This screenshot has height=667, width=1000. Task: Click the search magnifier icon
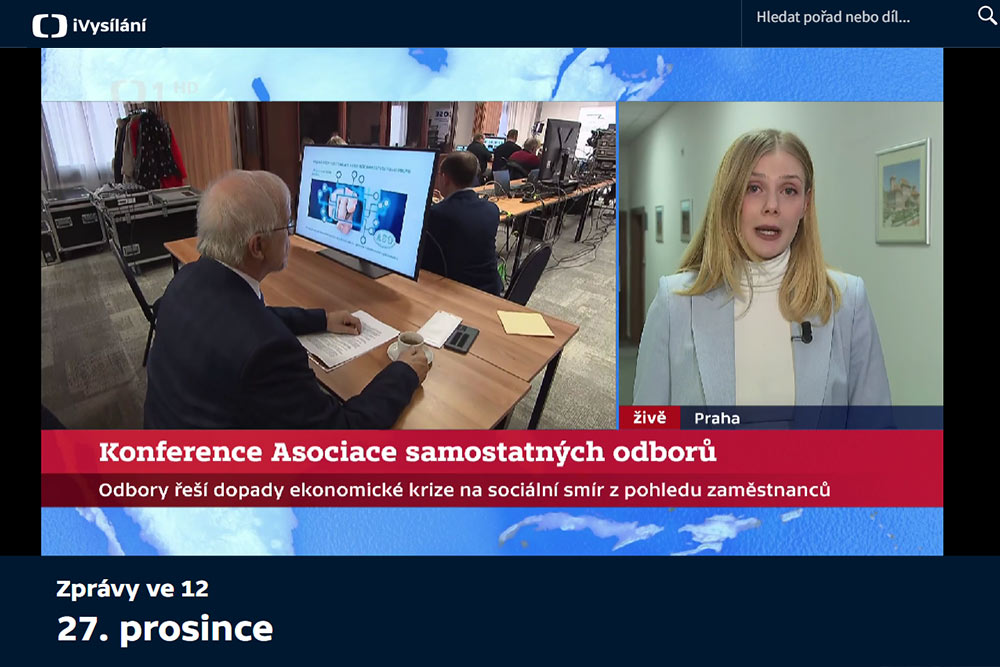(x=986, y=16)
